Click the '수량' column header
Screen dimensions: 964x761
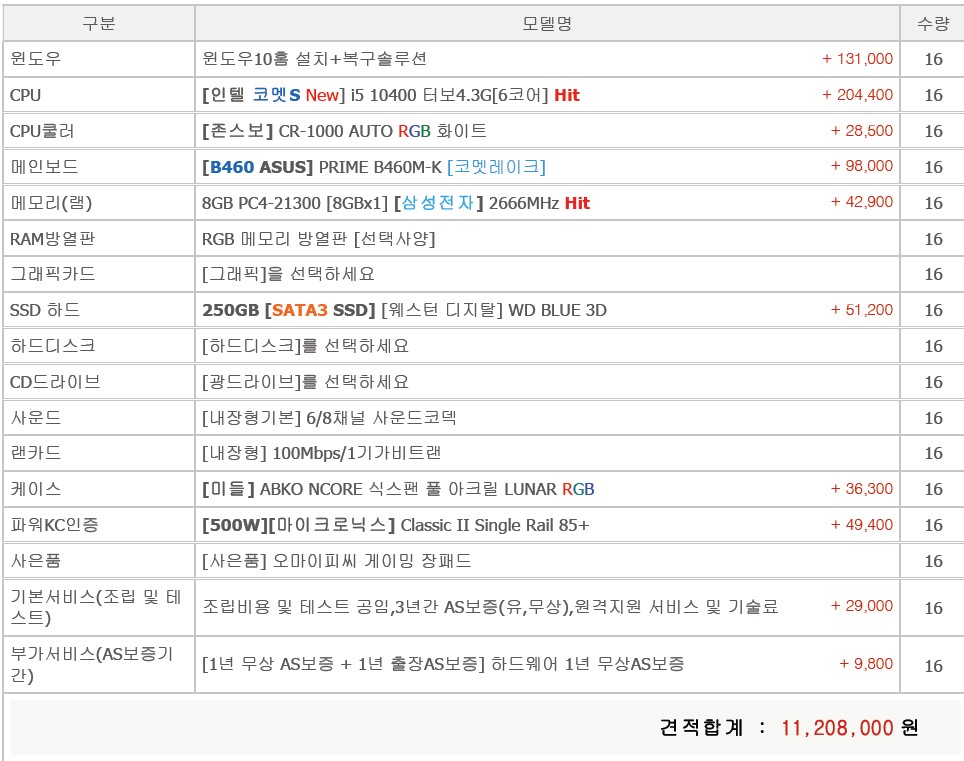pyautogui.click(x=933, y=23)
